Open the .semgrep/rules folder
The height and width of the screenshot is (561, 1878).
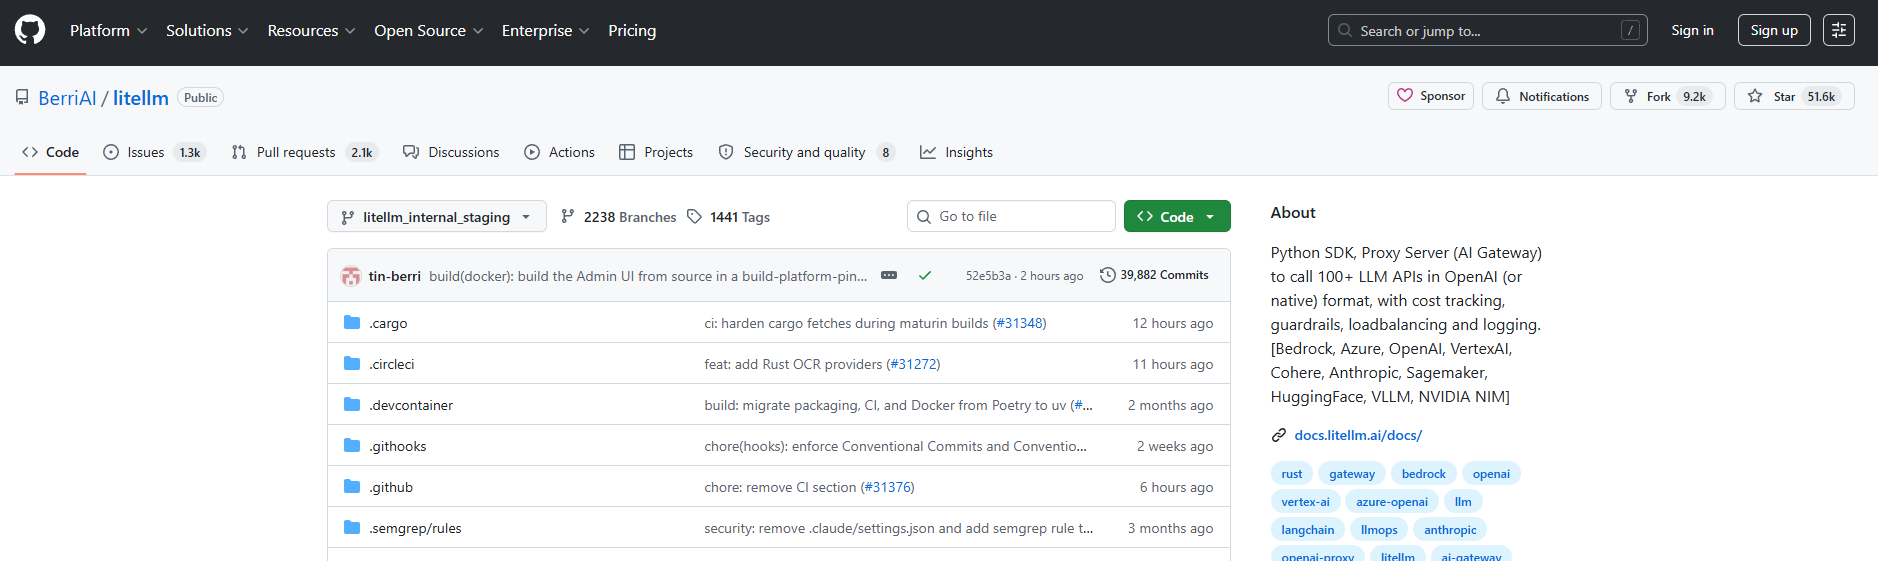tap(415, 528)
